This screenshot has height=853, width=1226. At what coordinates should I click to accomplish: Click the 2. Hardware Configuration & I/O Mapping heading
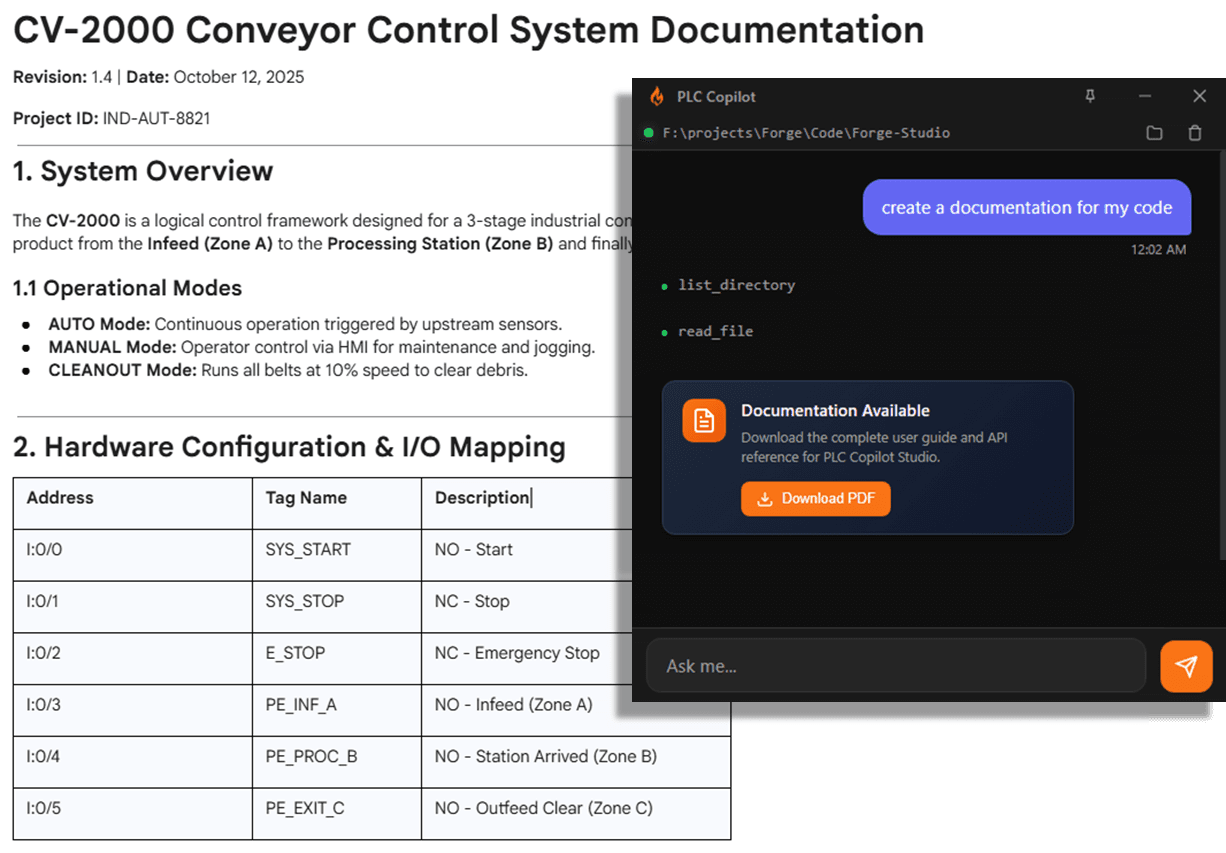[x=289, y=448]
